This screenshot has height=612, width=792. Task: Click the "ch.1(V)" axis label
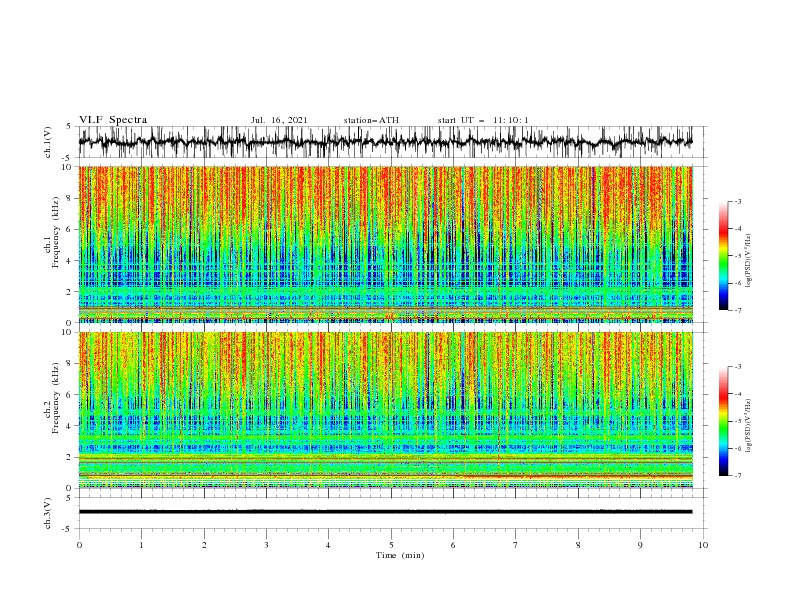click(48, 142)
